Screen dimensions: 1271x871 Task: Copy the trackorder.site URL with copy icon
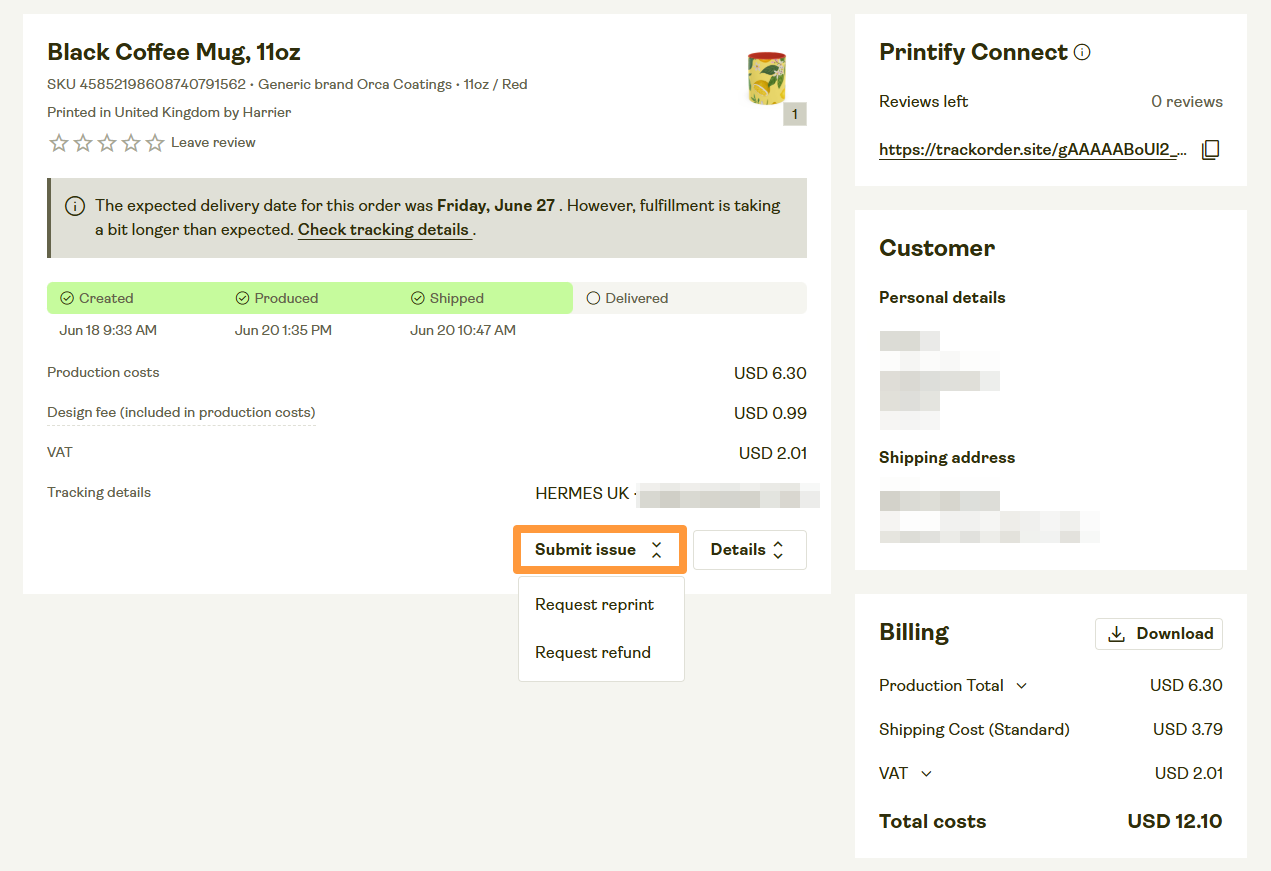click(1210, 148)
